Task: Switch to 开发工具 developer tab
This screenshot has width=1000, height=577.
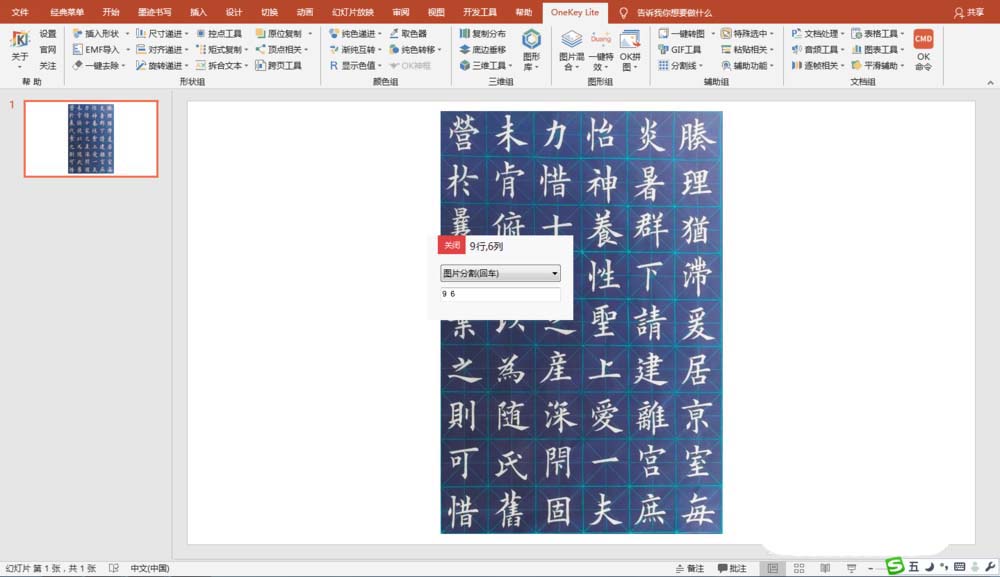Action: point(480,12)
